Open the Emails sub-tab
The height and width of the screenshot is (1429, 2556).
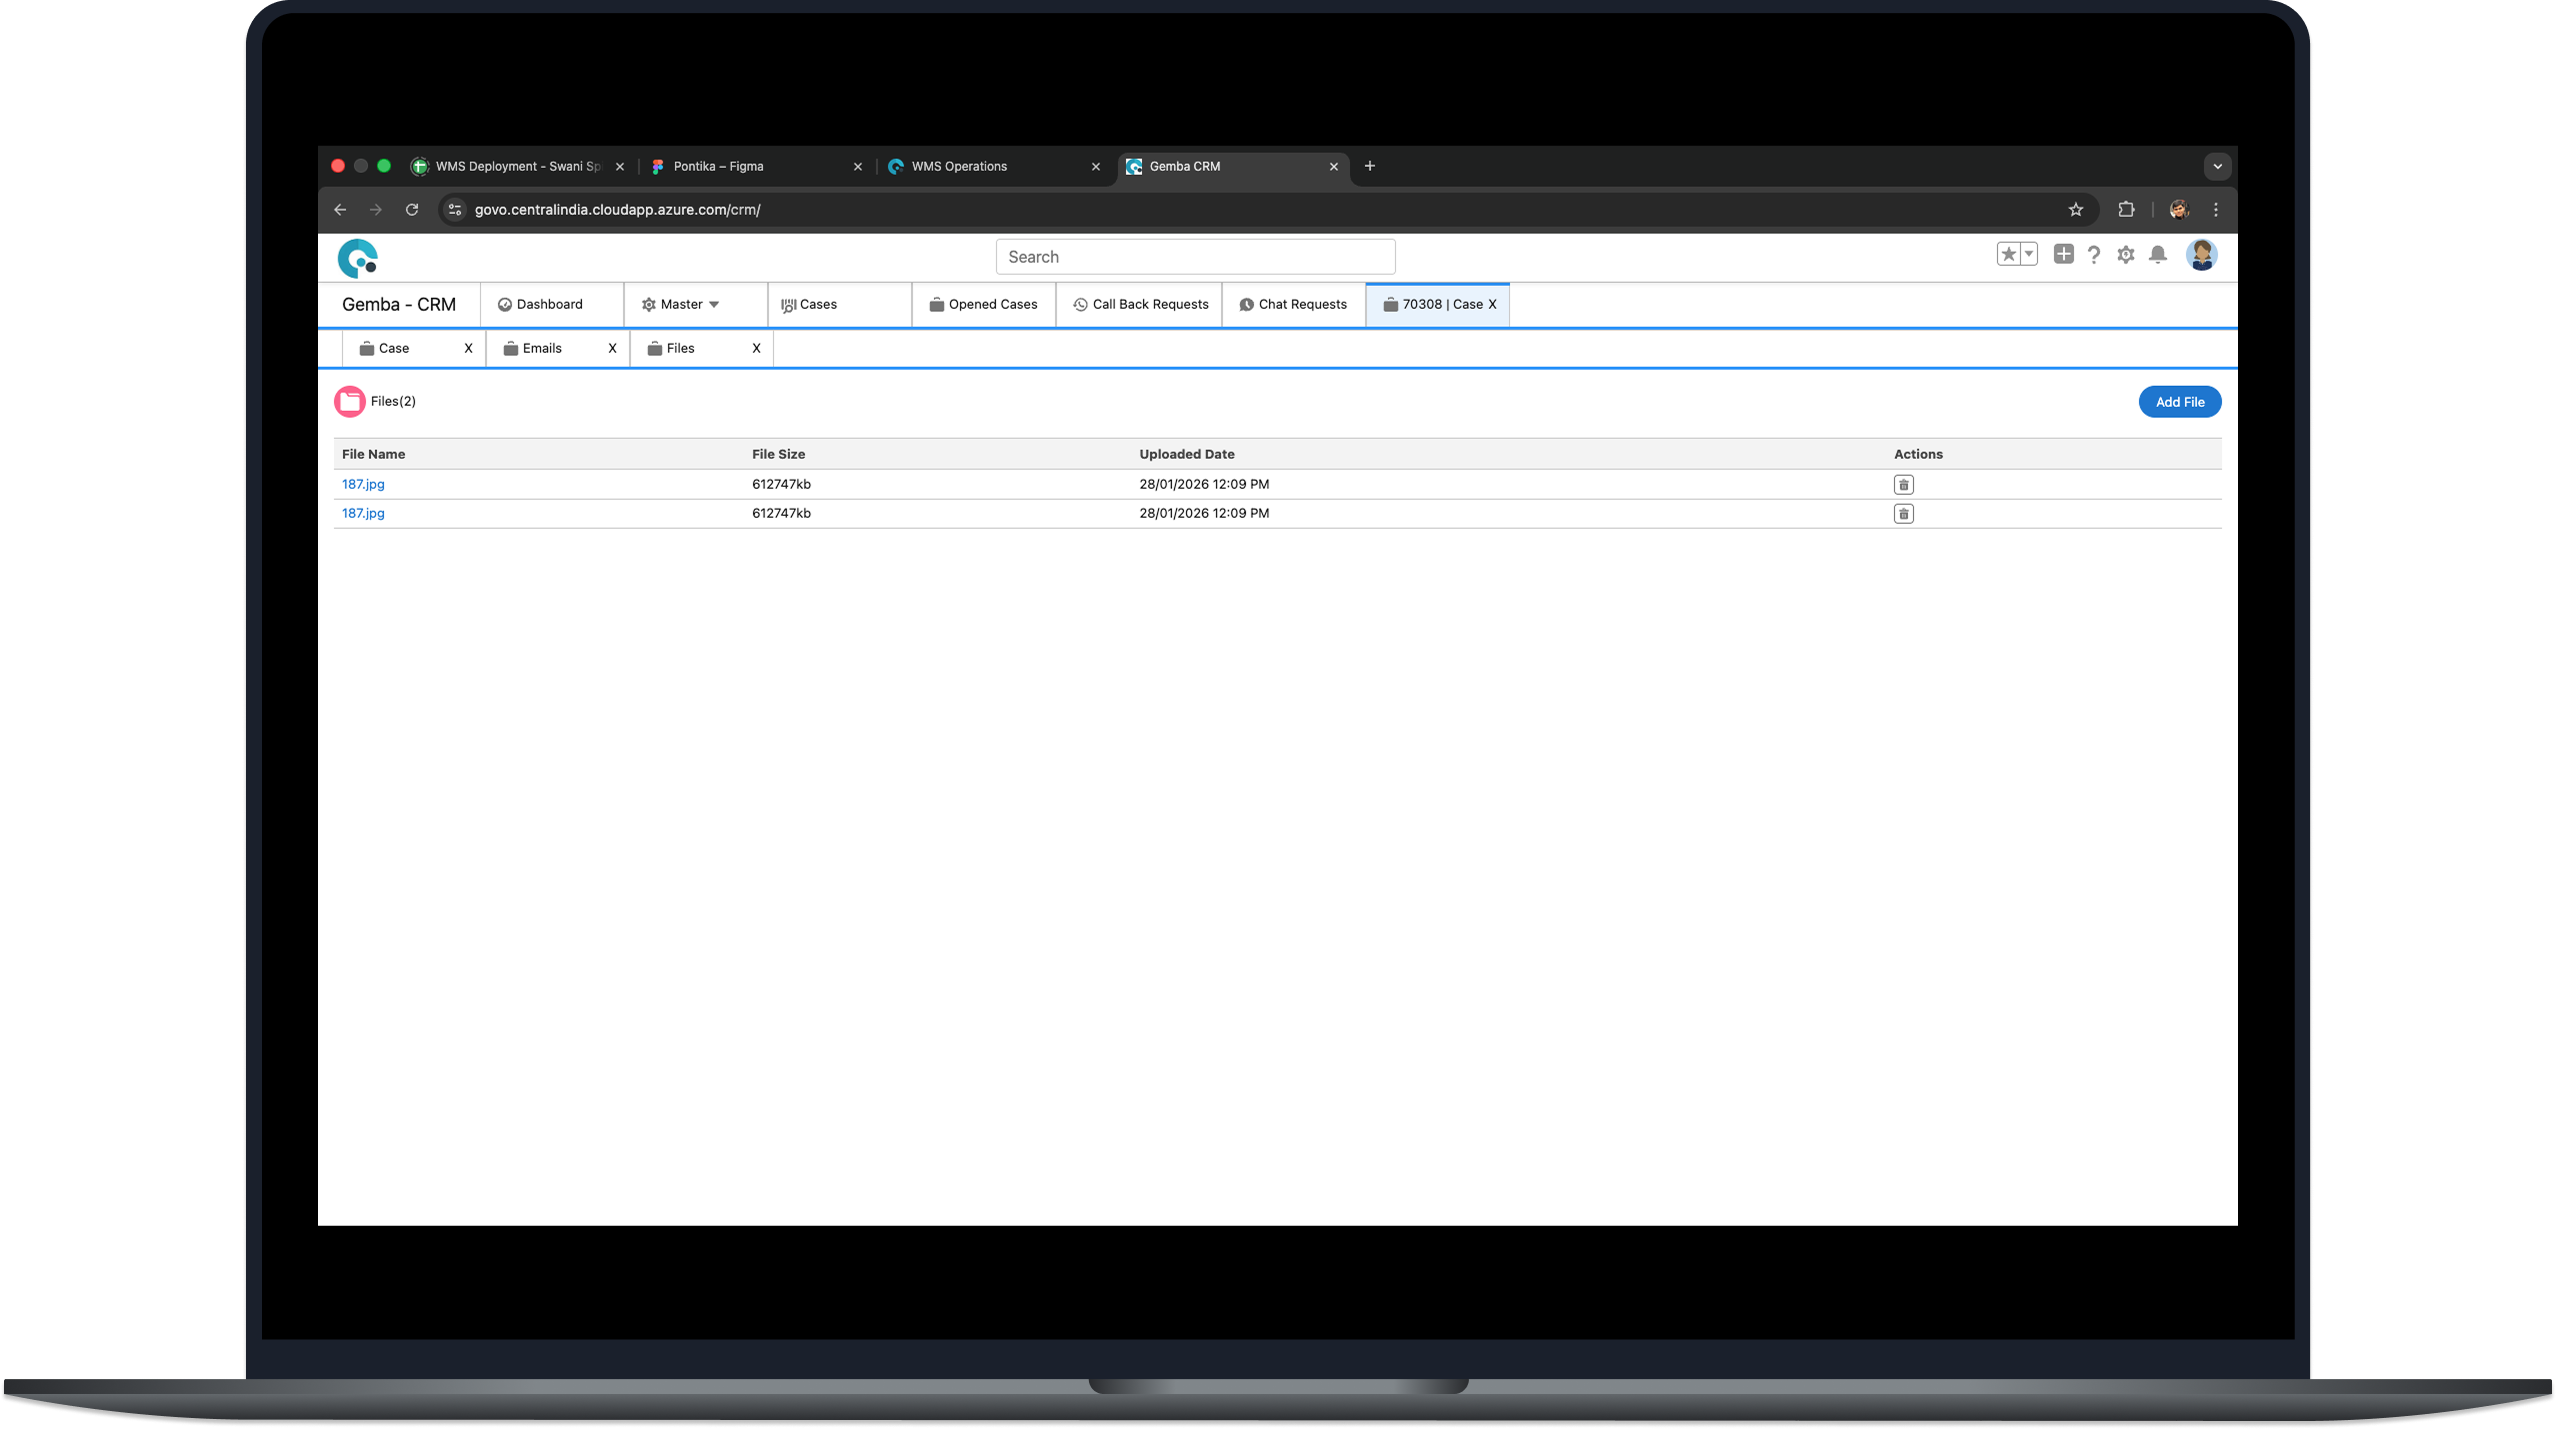pos(542,348)
